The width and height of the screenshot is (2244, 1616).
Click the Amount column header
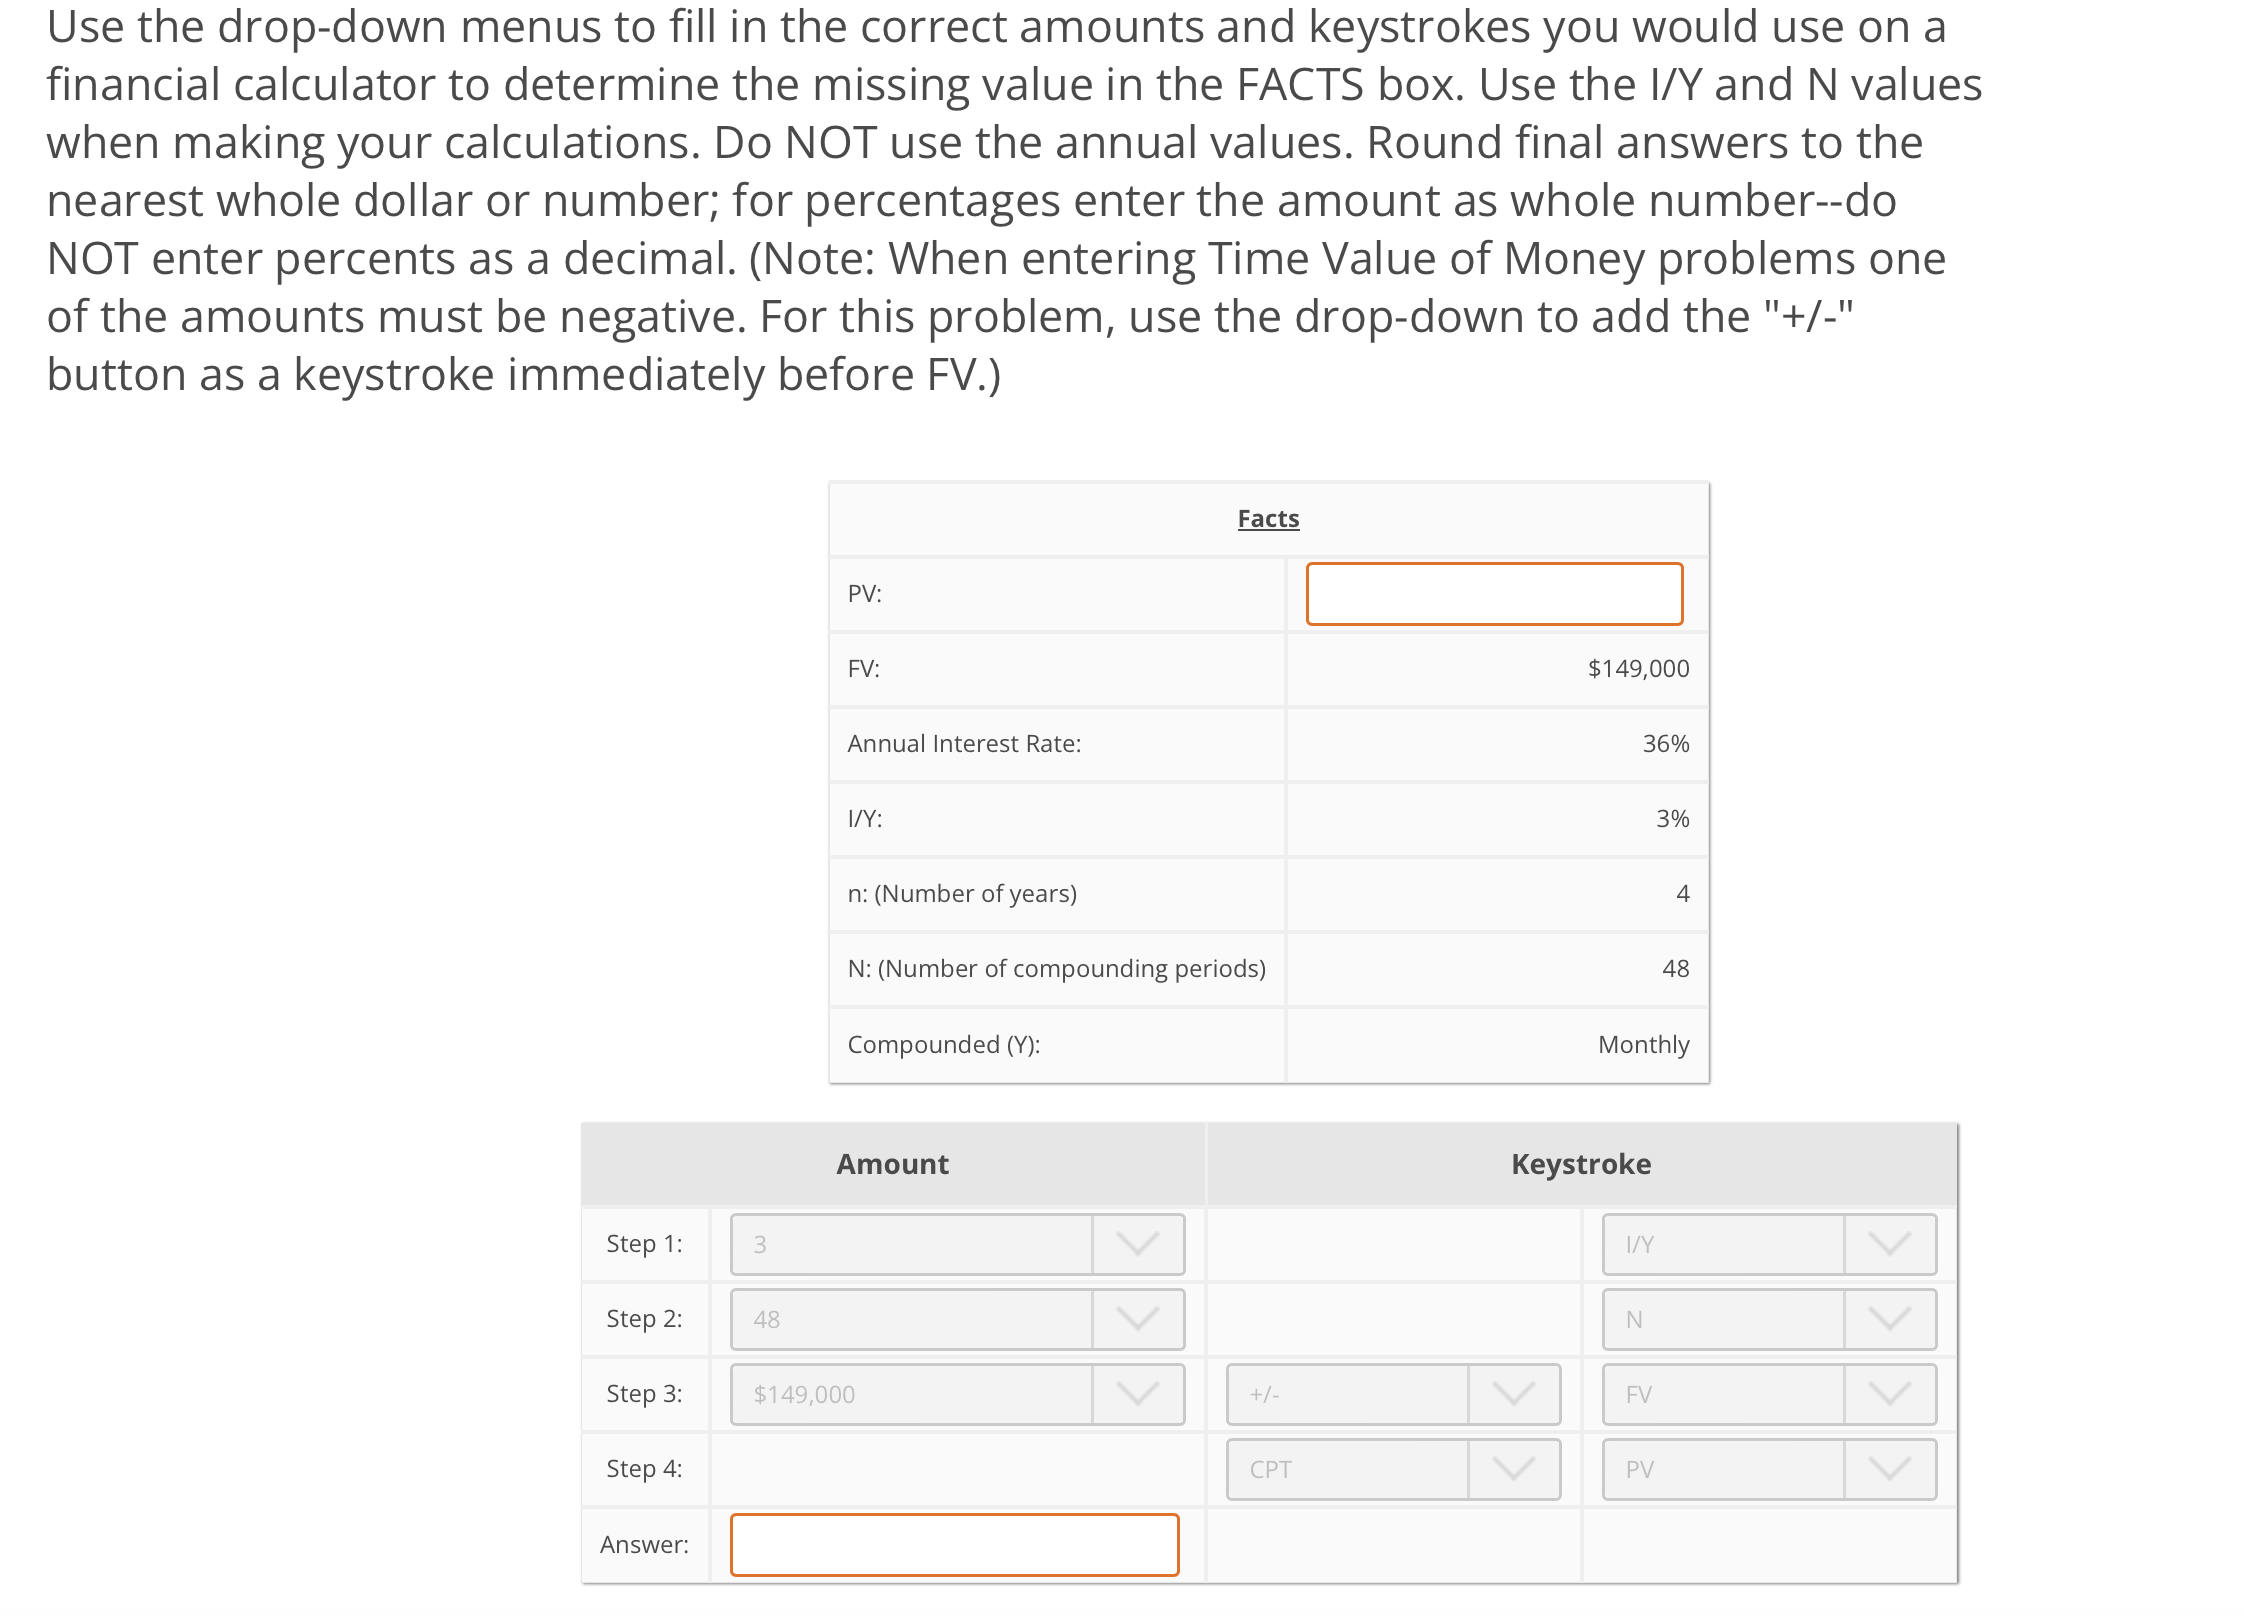pyautogui.click(x=891, y=1163)
